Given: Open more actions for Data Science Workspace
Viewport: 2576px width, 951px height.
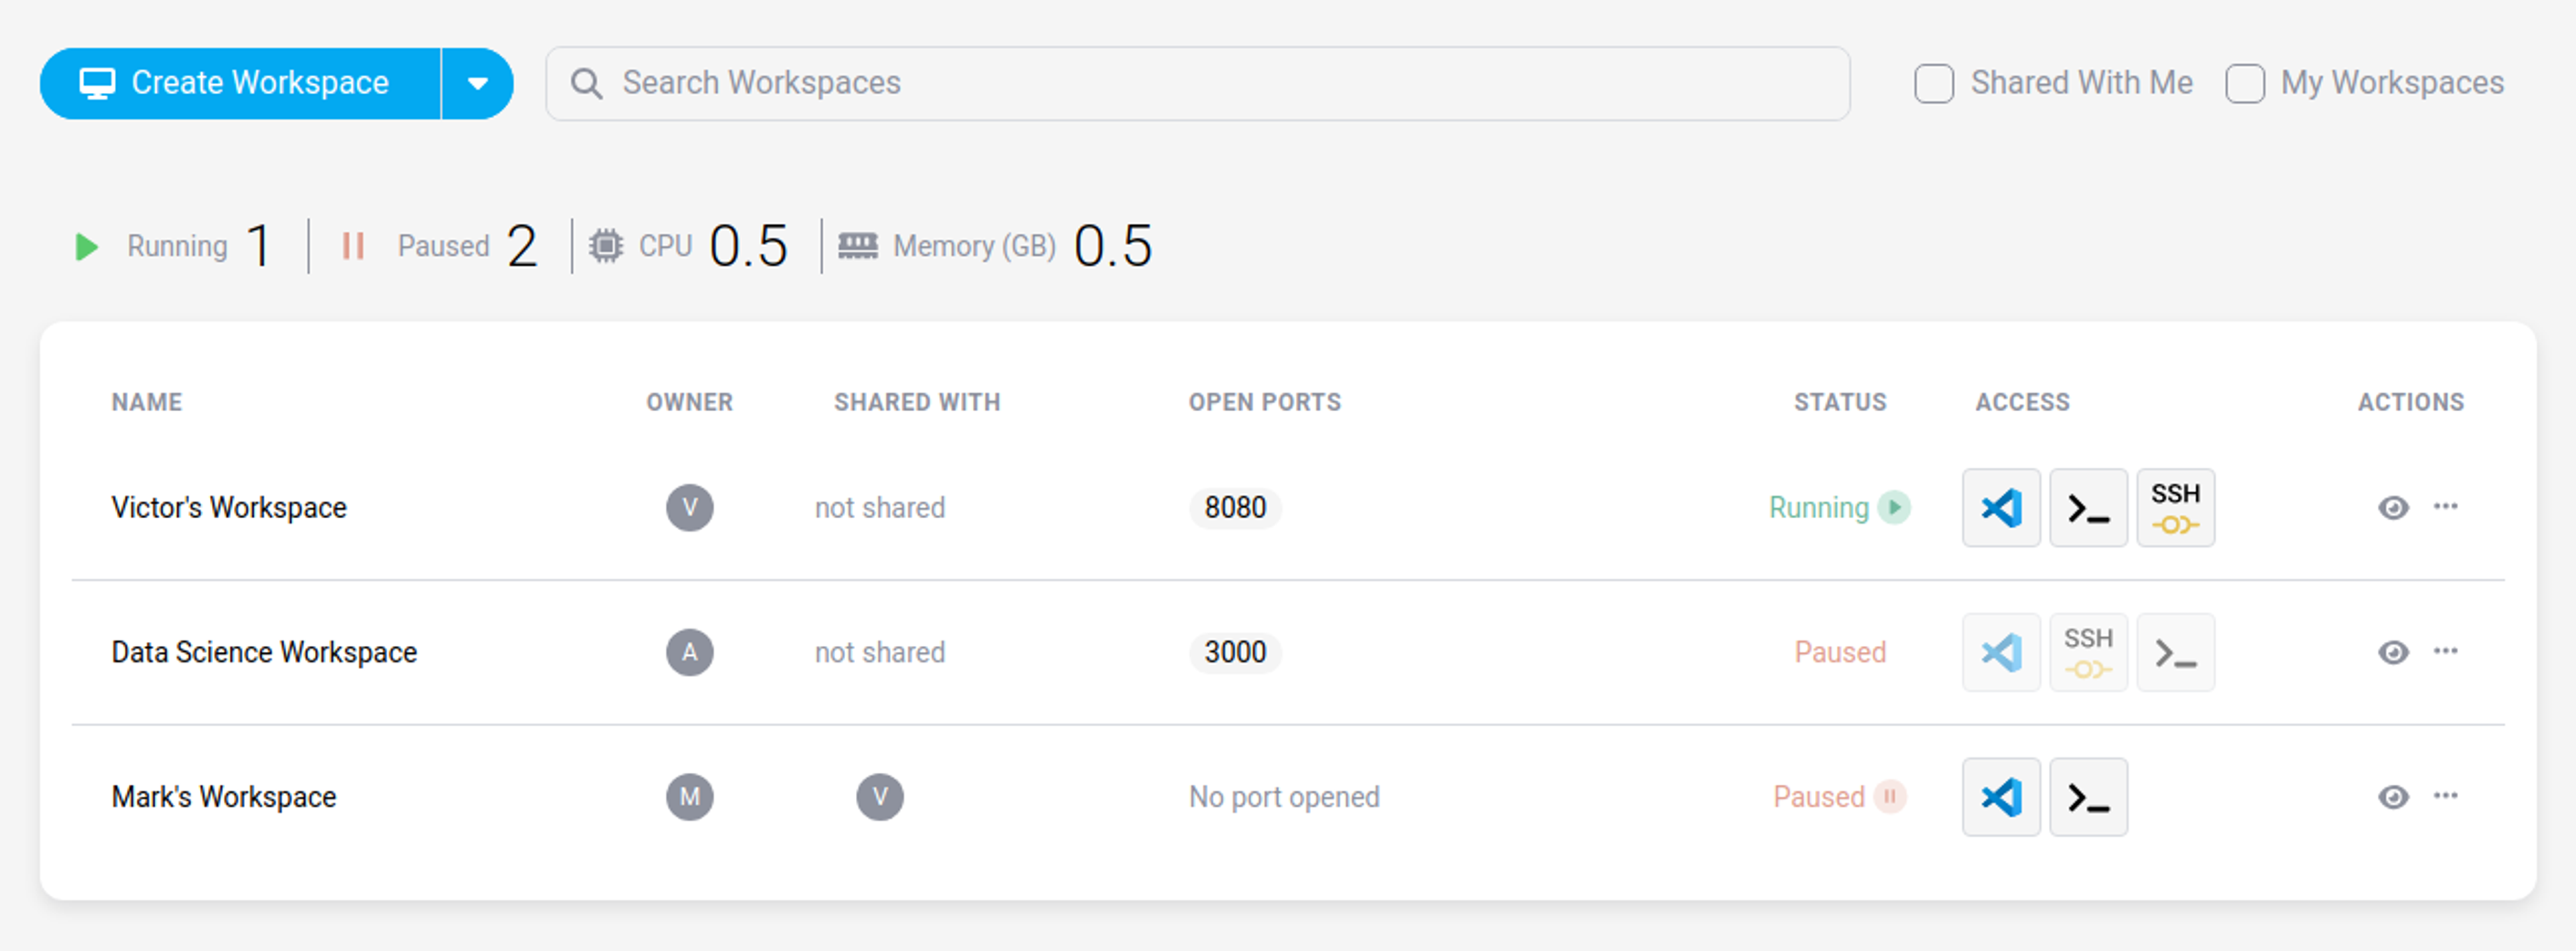Looking at the screenshot, I should point(2446,651).
